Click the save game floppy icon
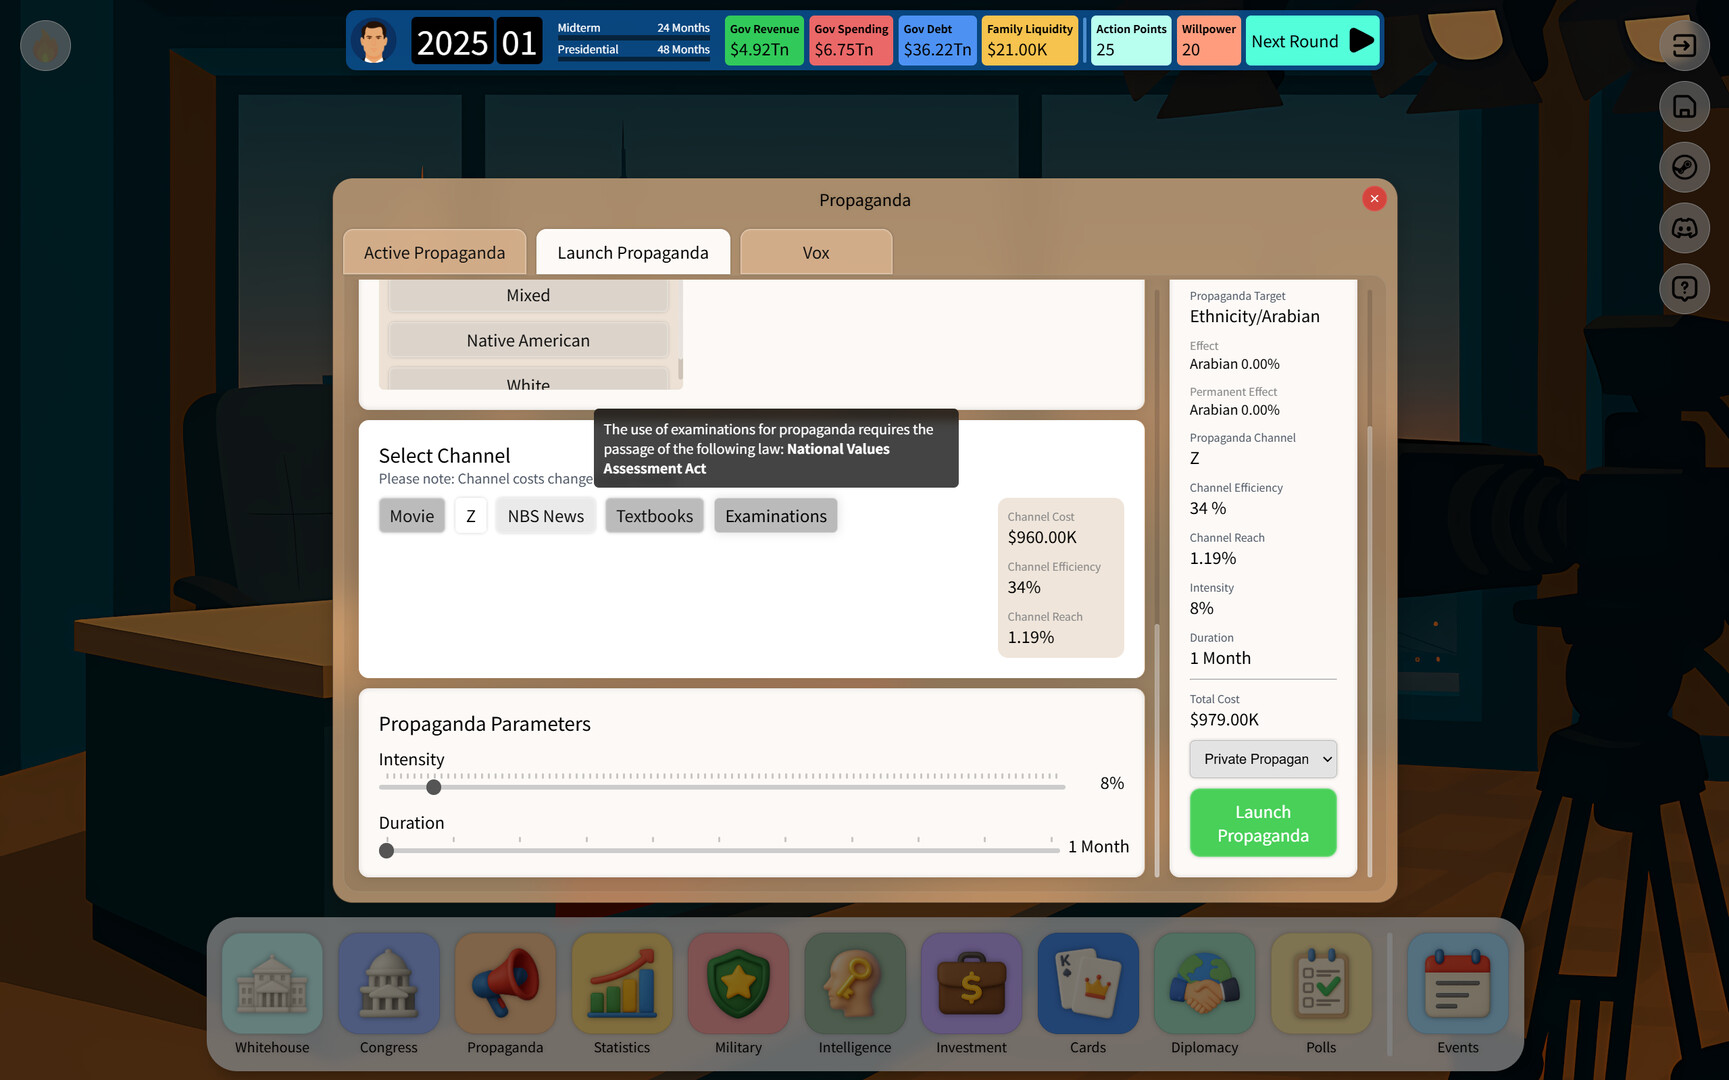 tap(1684, 106)
